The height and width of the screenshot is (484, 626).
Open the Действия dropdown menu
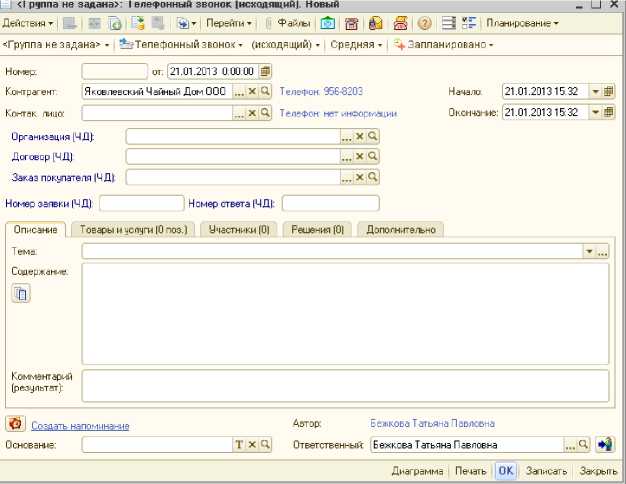(28, 23)
